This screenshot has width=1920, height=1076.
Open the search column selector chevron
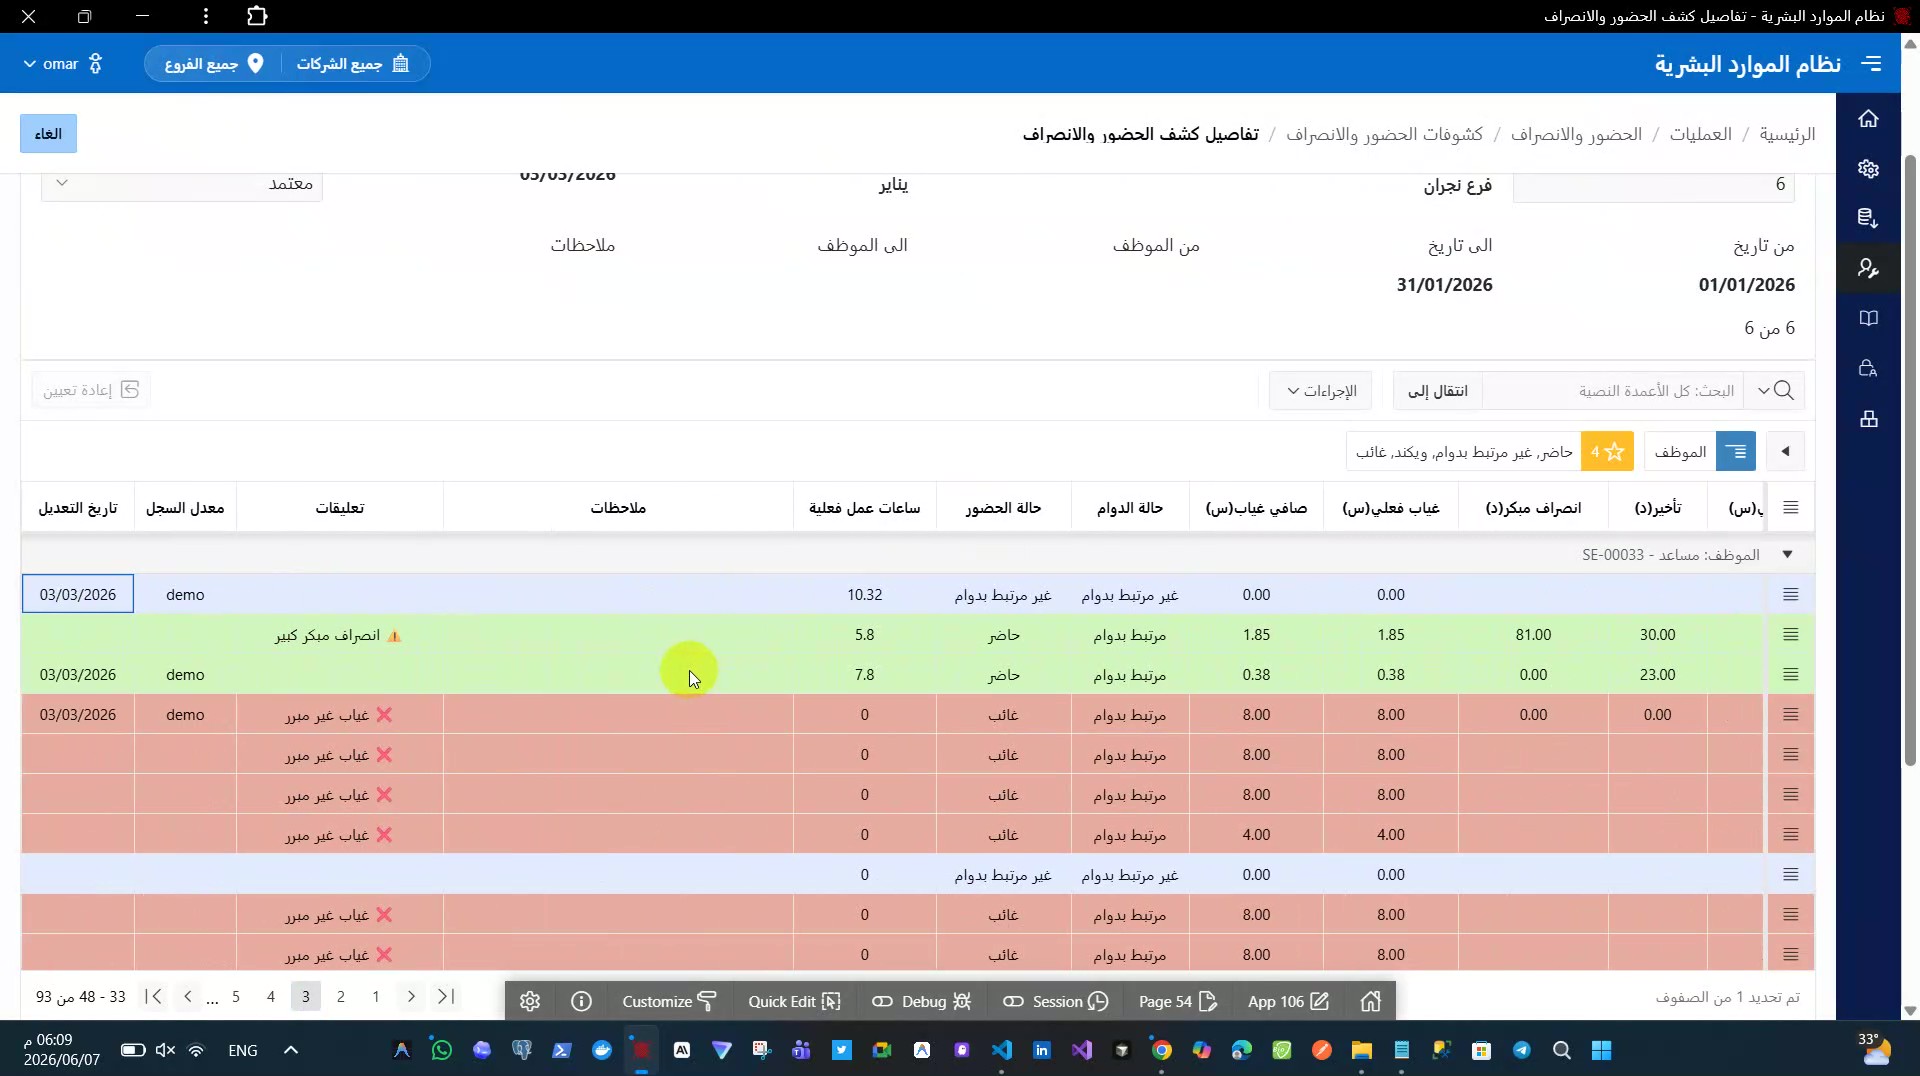pos(1762,390)
